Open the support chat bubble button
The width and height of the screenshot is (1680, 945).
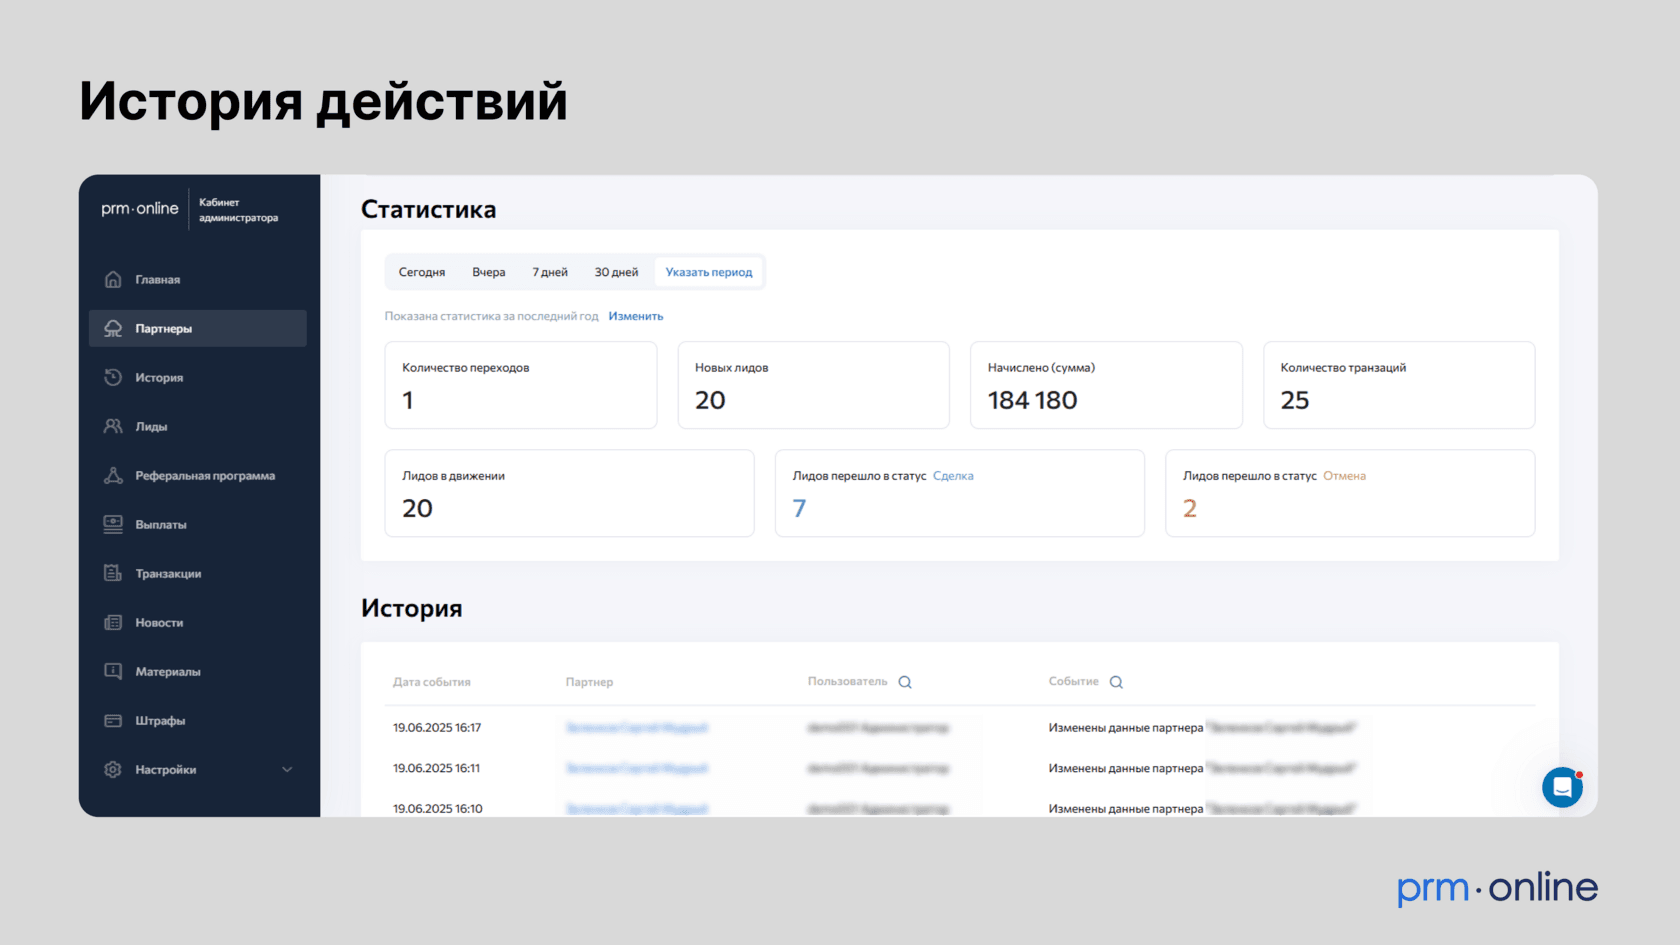click(x=1561, y=787)
